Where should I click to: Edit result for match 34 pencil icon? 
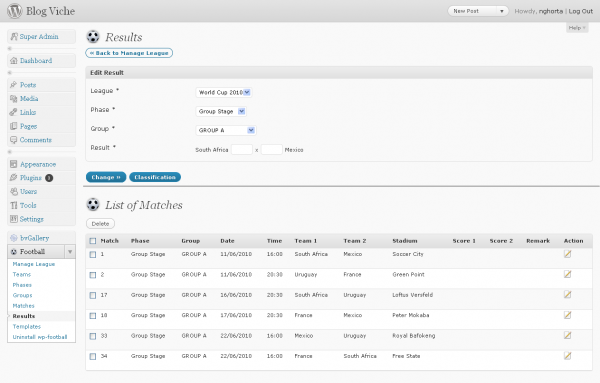567,355
